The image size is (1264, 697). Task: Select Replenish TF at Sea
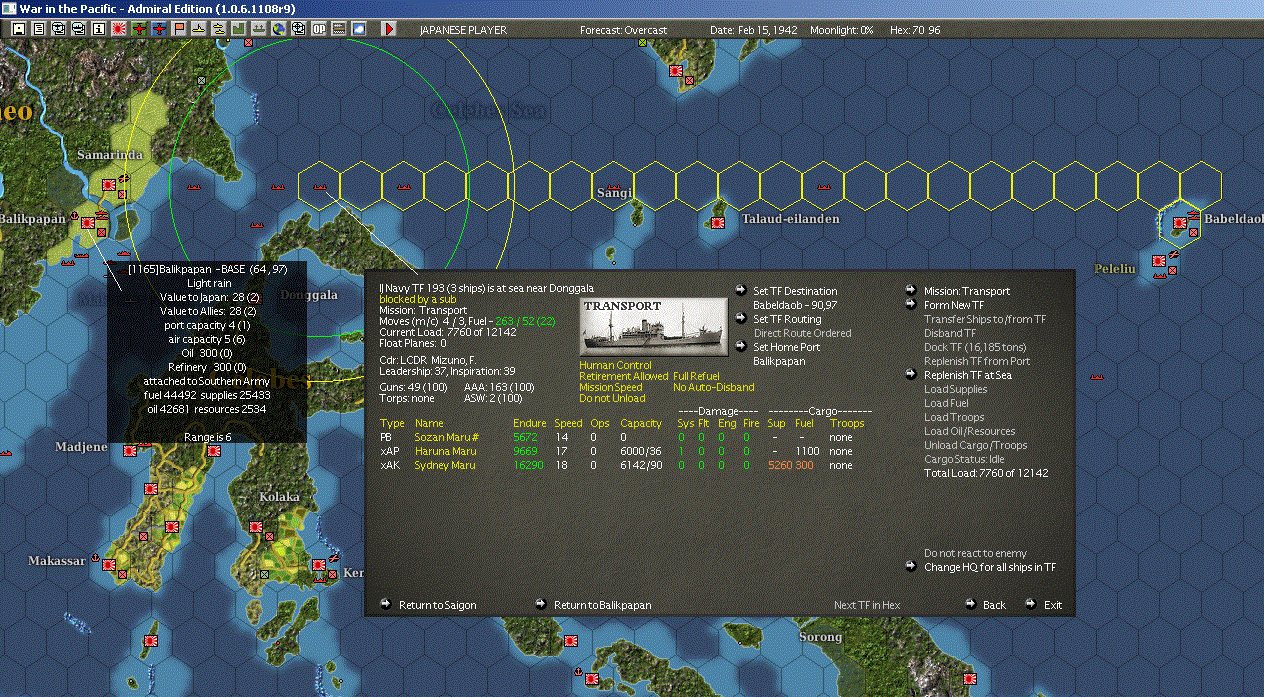point(967,375)
